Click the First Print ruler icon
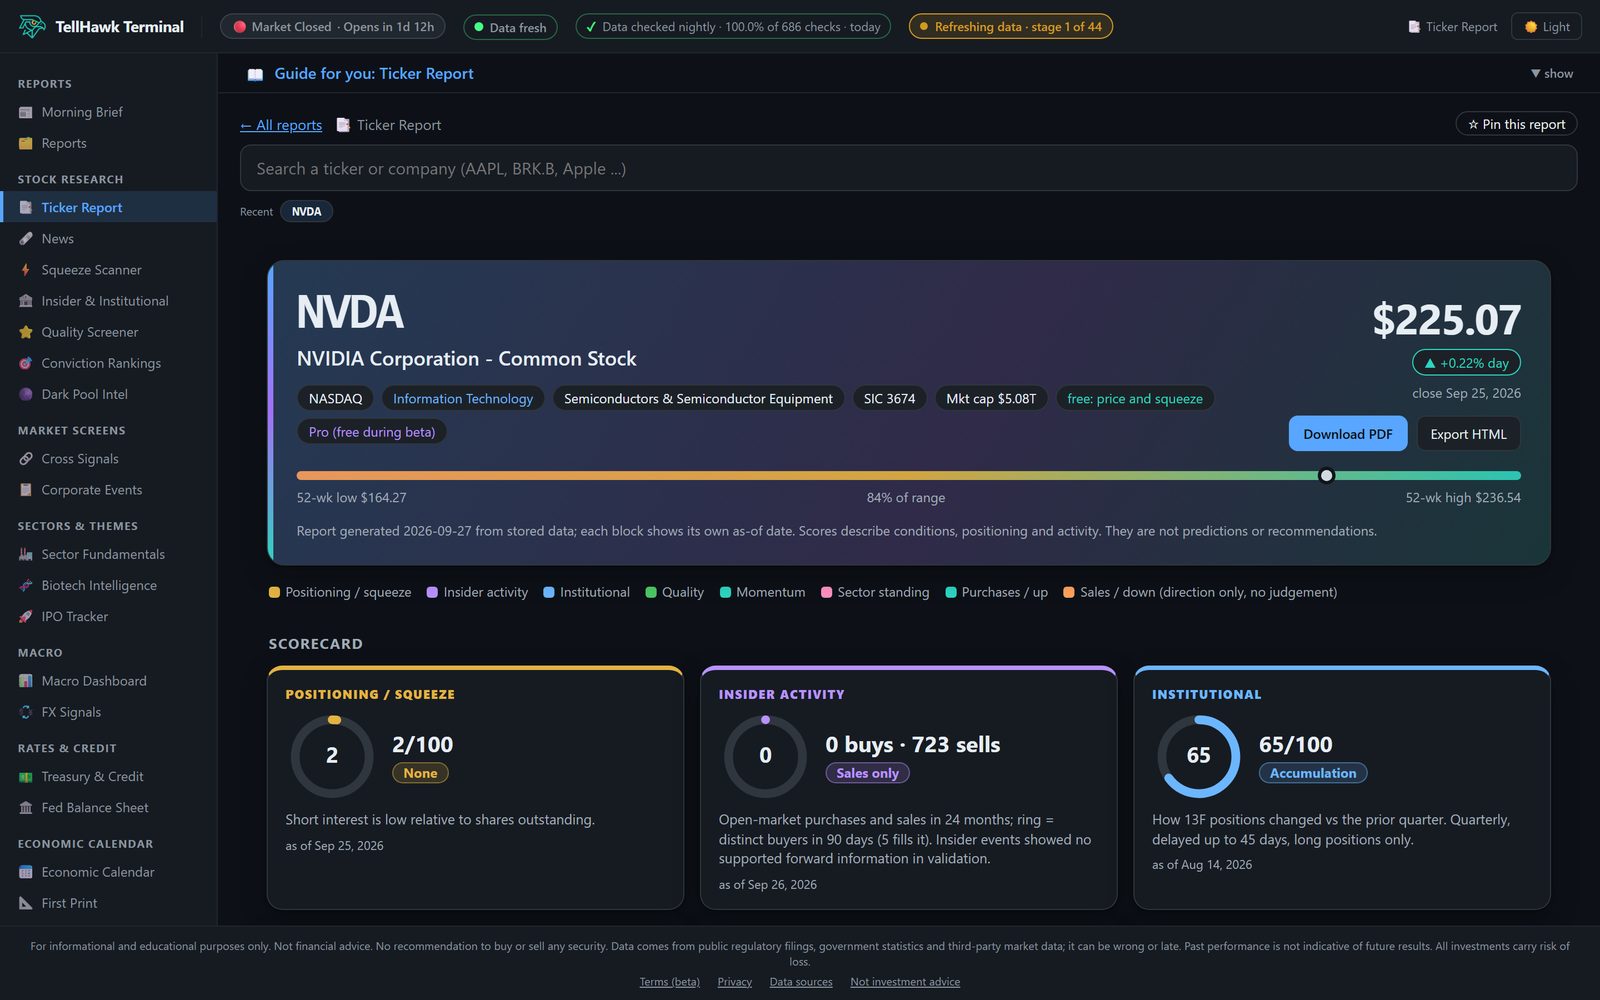This screenshot has height=1000, width=1600. [x=26, y=902]
